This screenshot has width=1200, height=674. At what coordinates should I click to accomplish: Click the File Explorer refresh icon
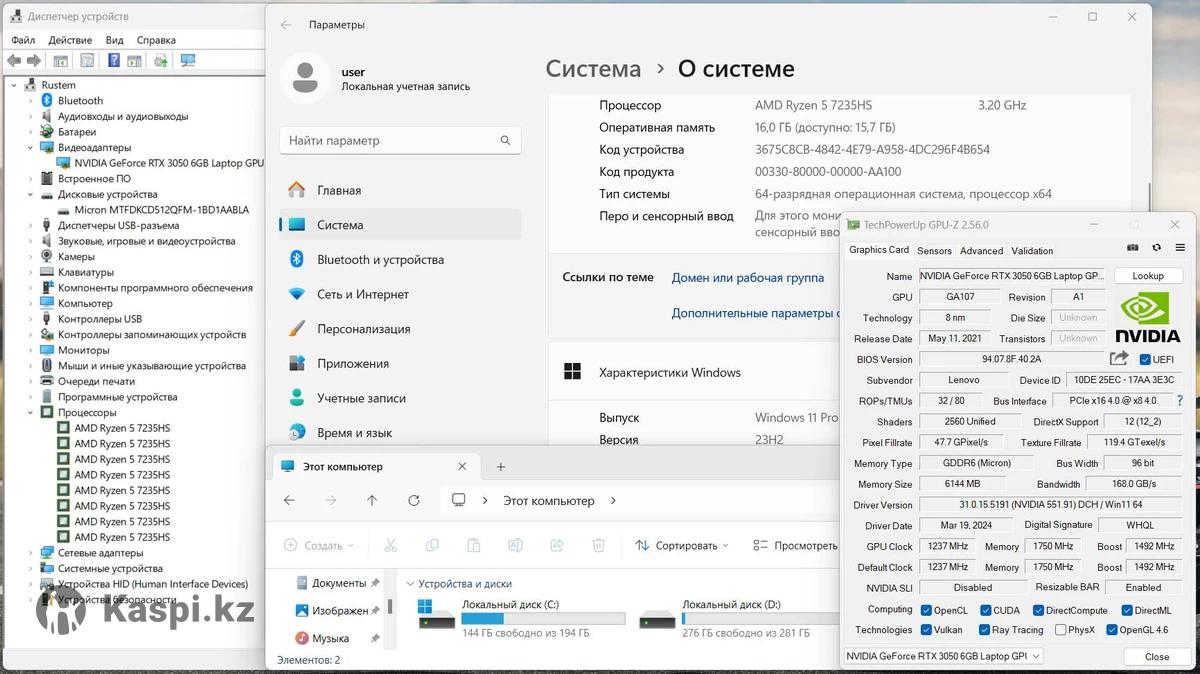click(x=414, y=501)
